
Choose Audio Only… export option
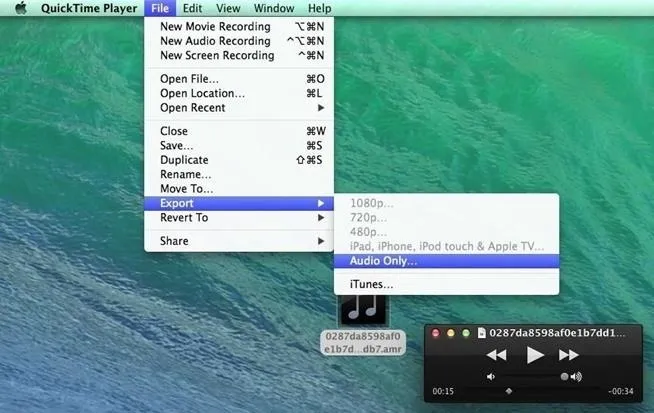click(446, 261)
